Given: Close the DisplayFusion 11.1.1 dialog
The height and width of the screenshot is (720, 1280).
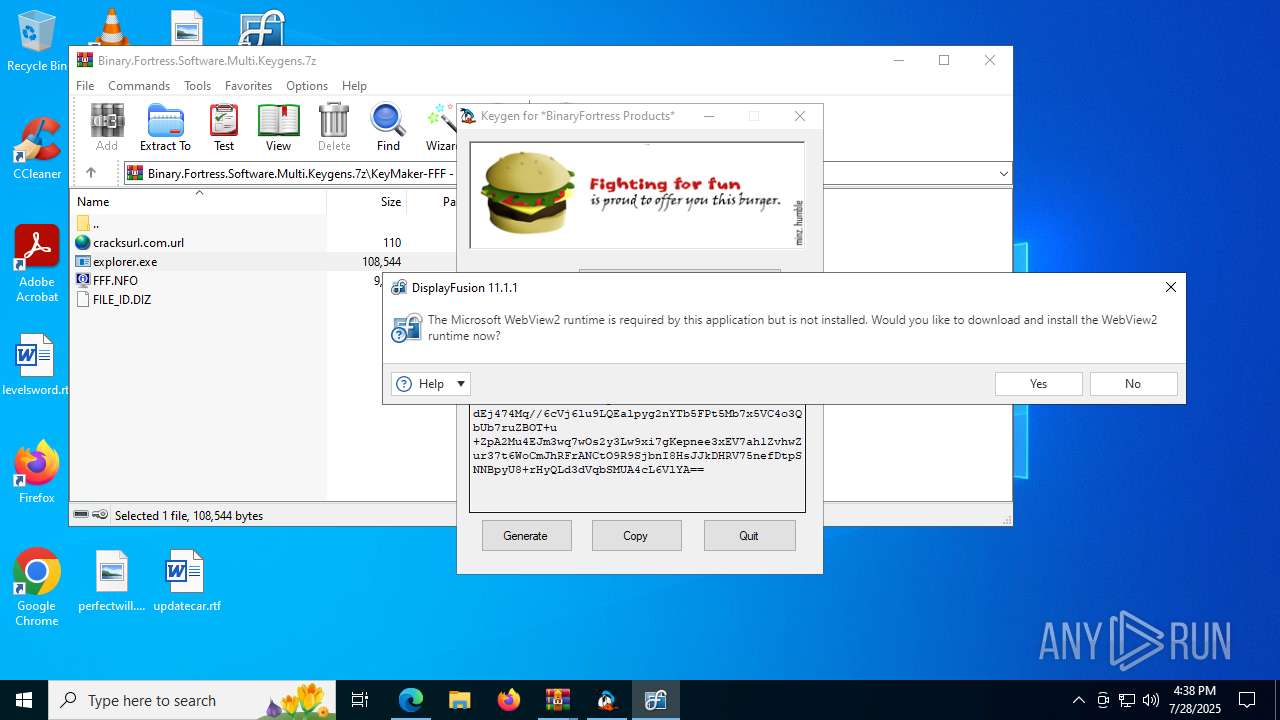Looking at the screenshot, I should click(x=1170, y=287).
